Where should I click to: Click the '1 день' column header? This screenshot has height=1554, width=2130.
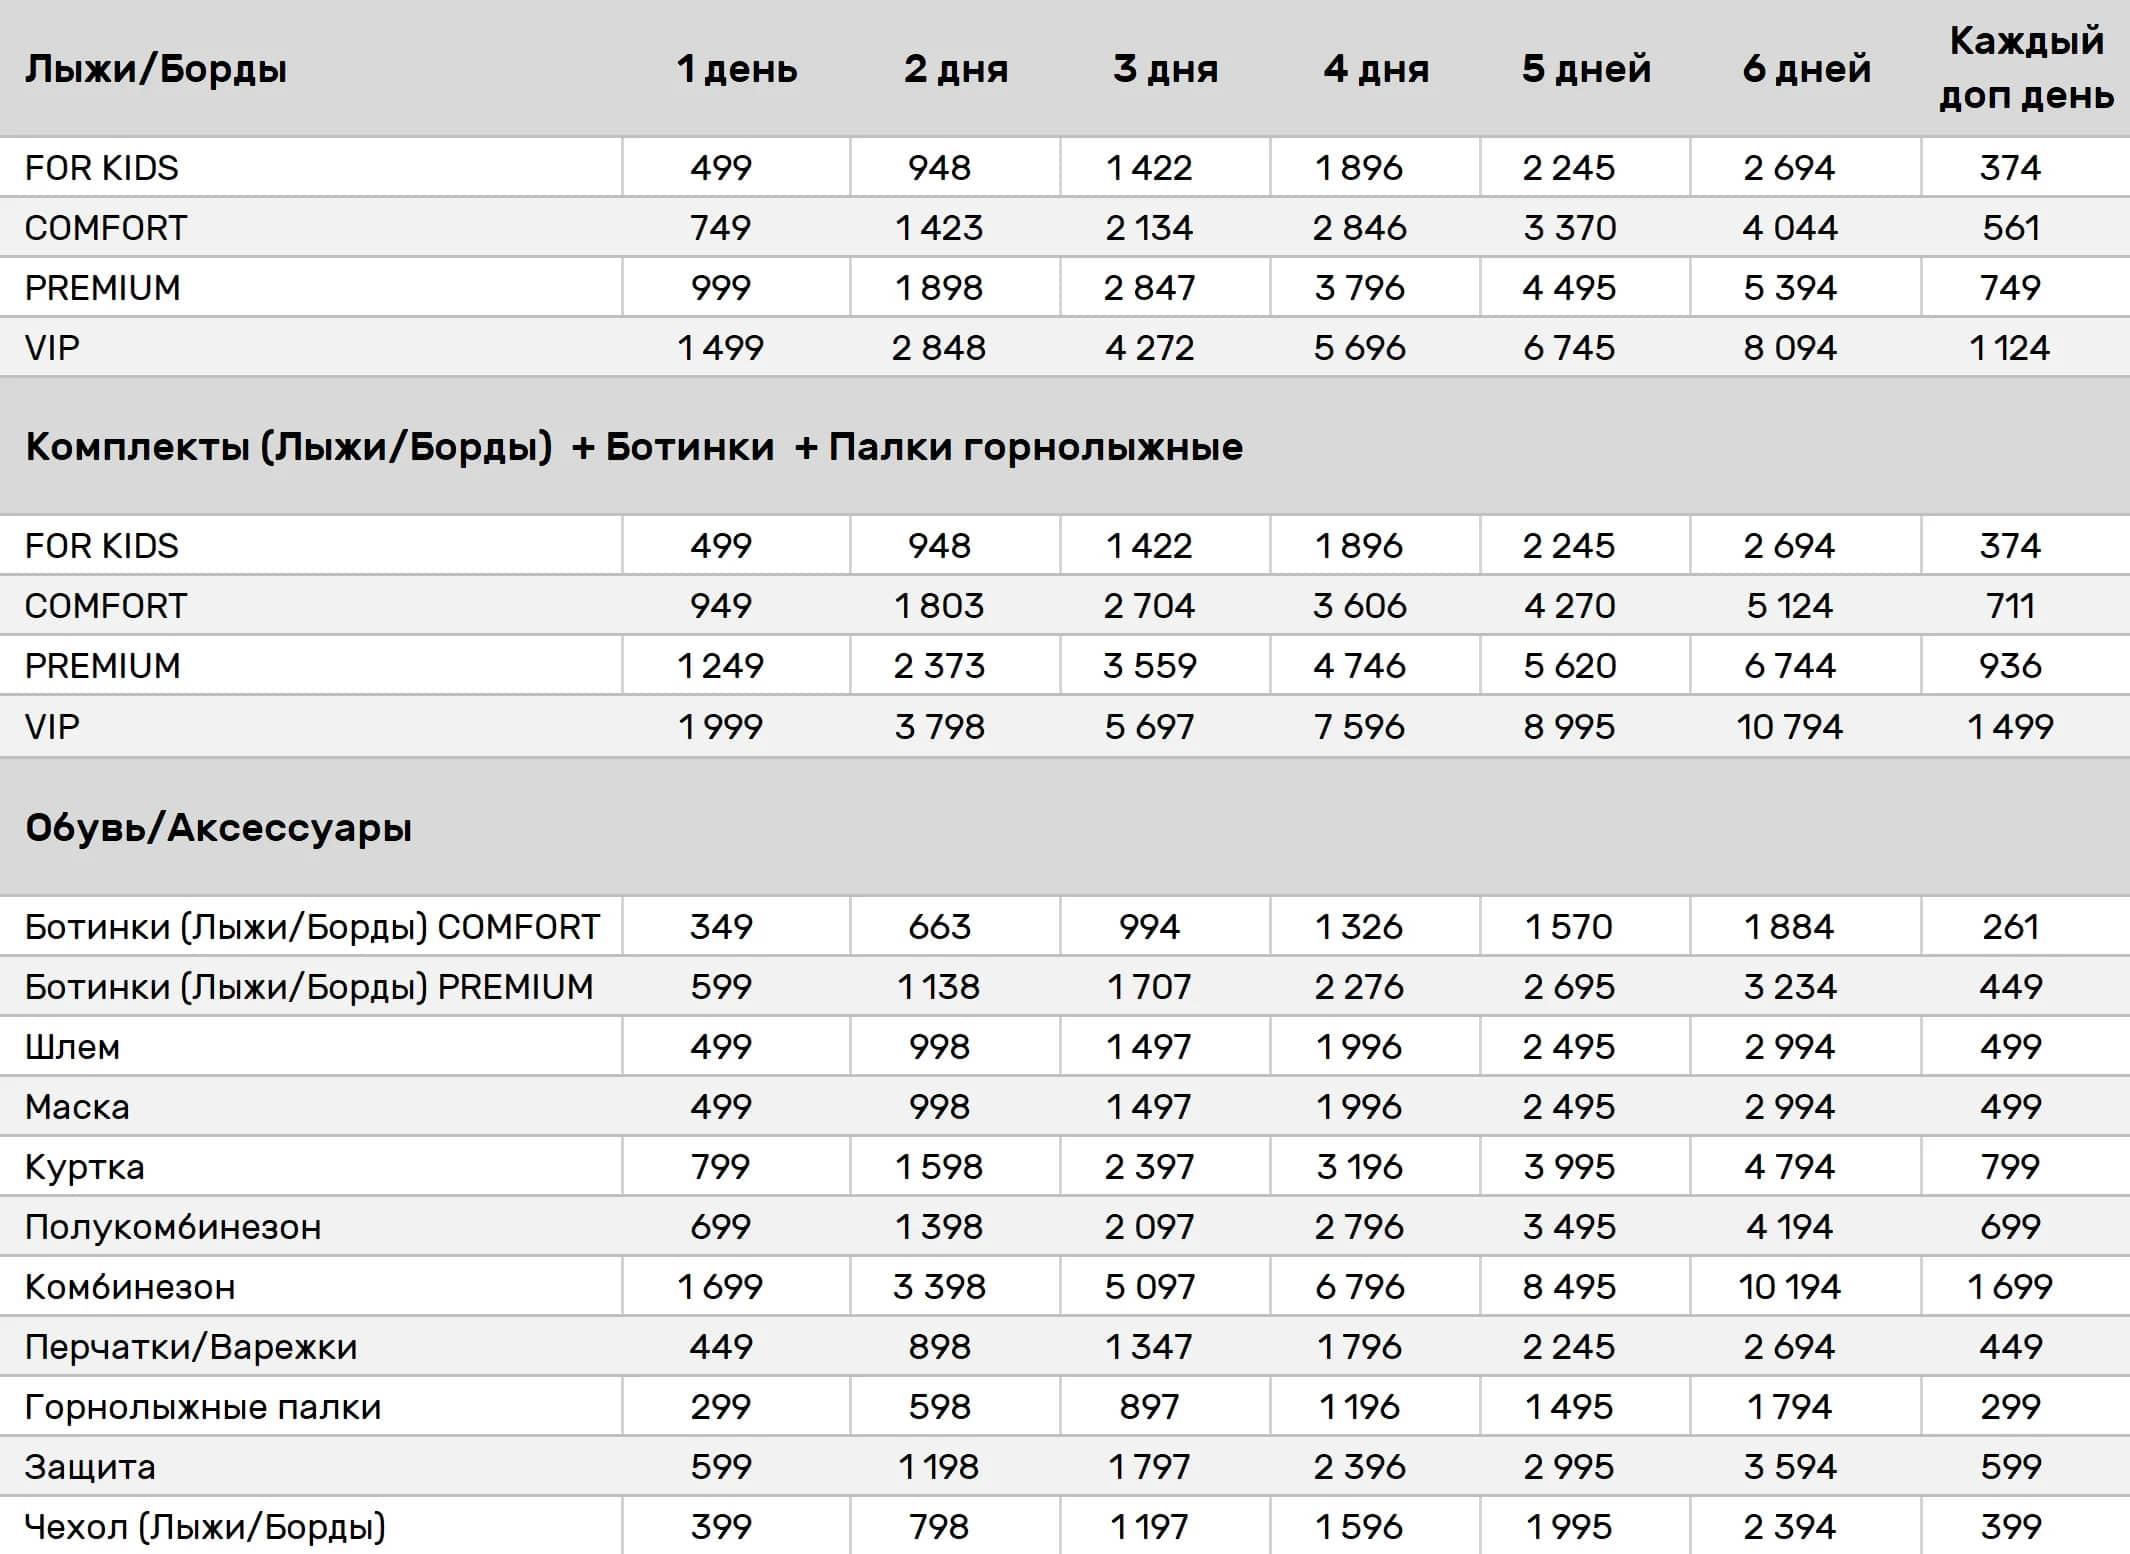(737, 69)
